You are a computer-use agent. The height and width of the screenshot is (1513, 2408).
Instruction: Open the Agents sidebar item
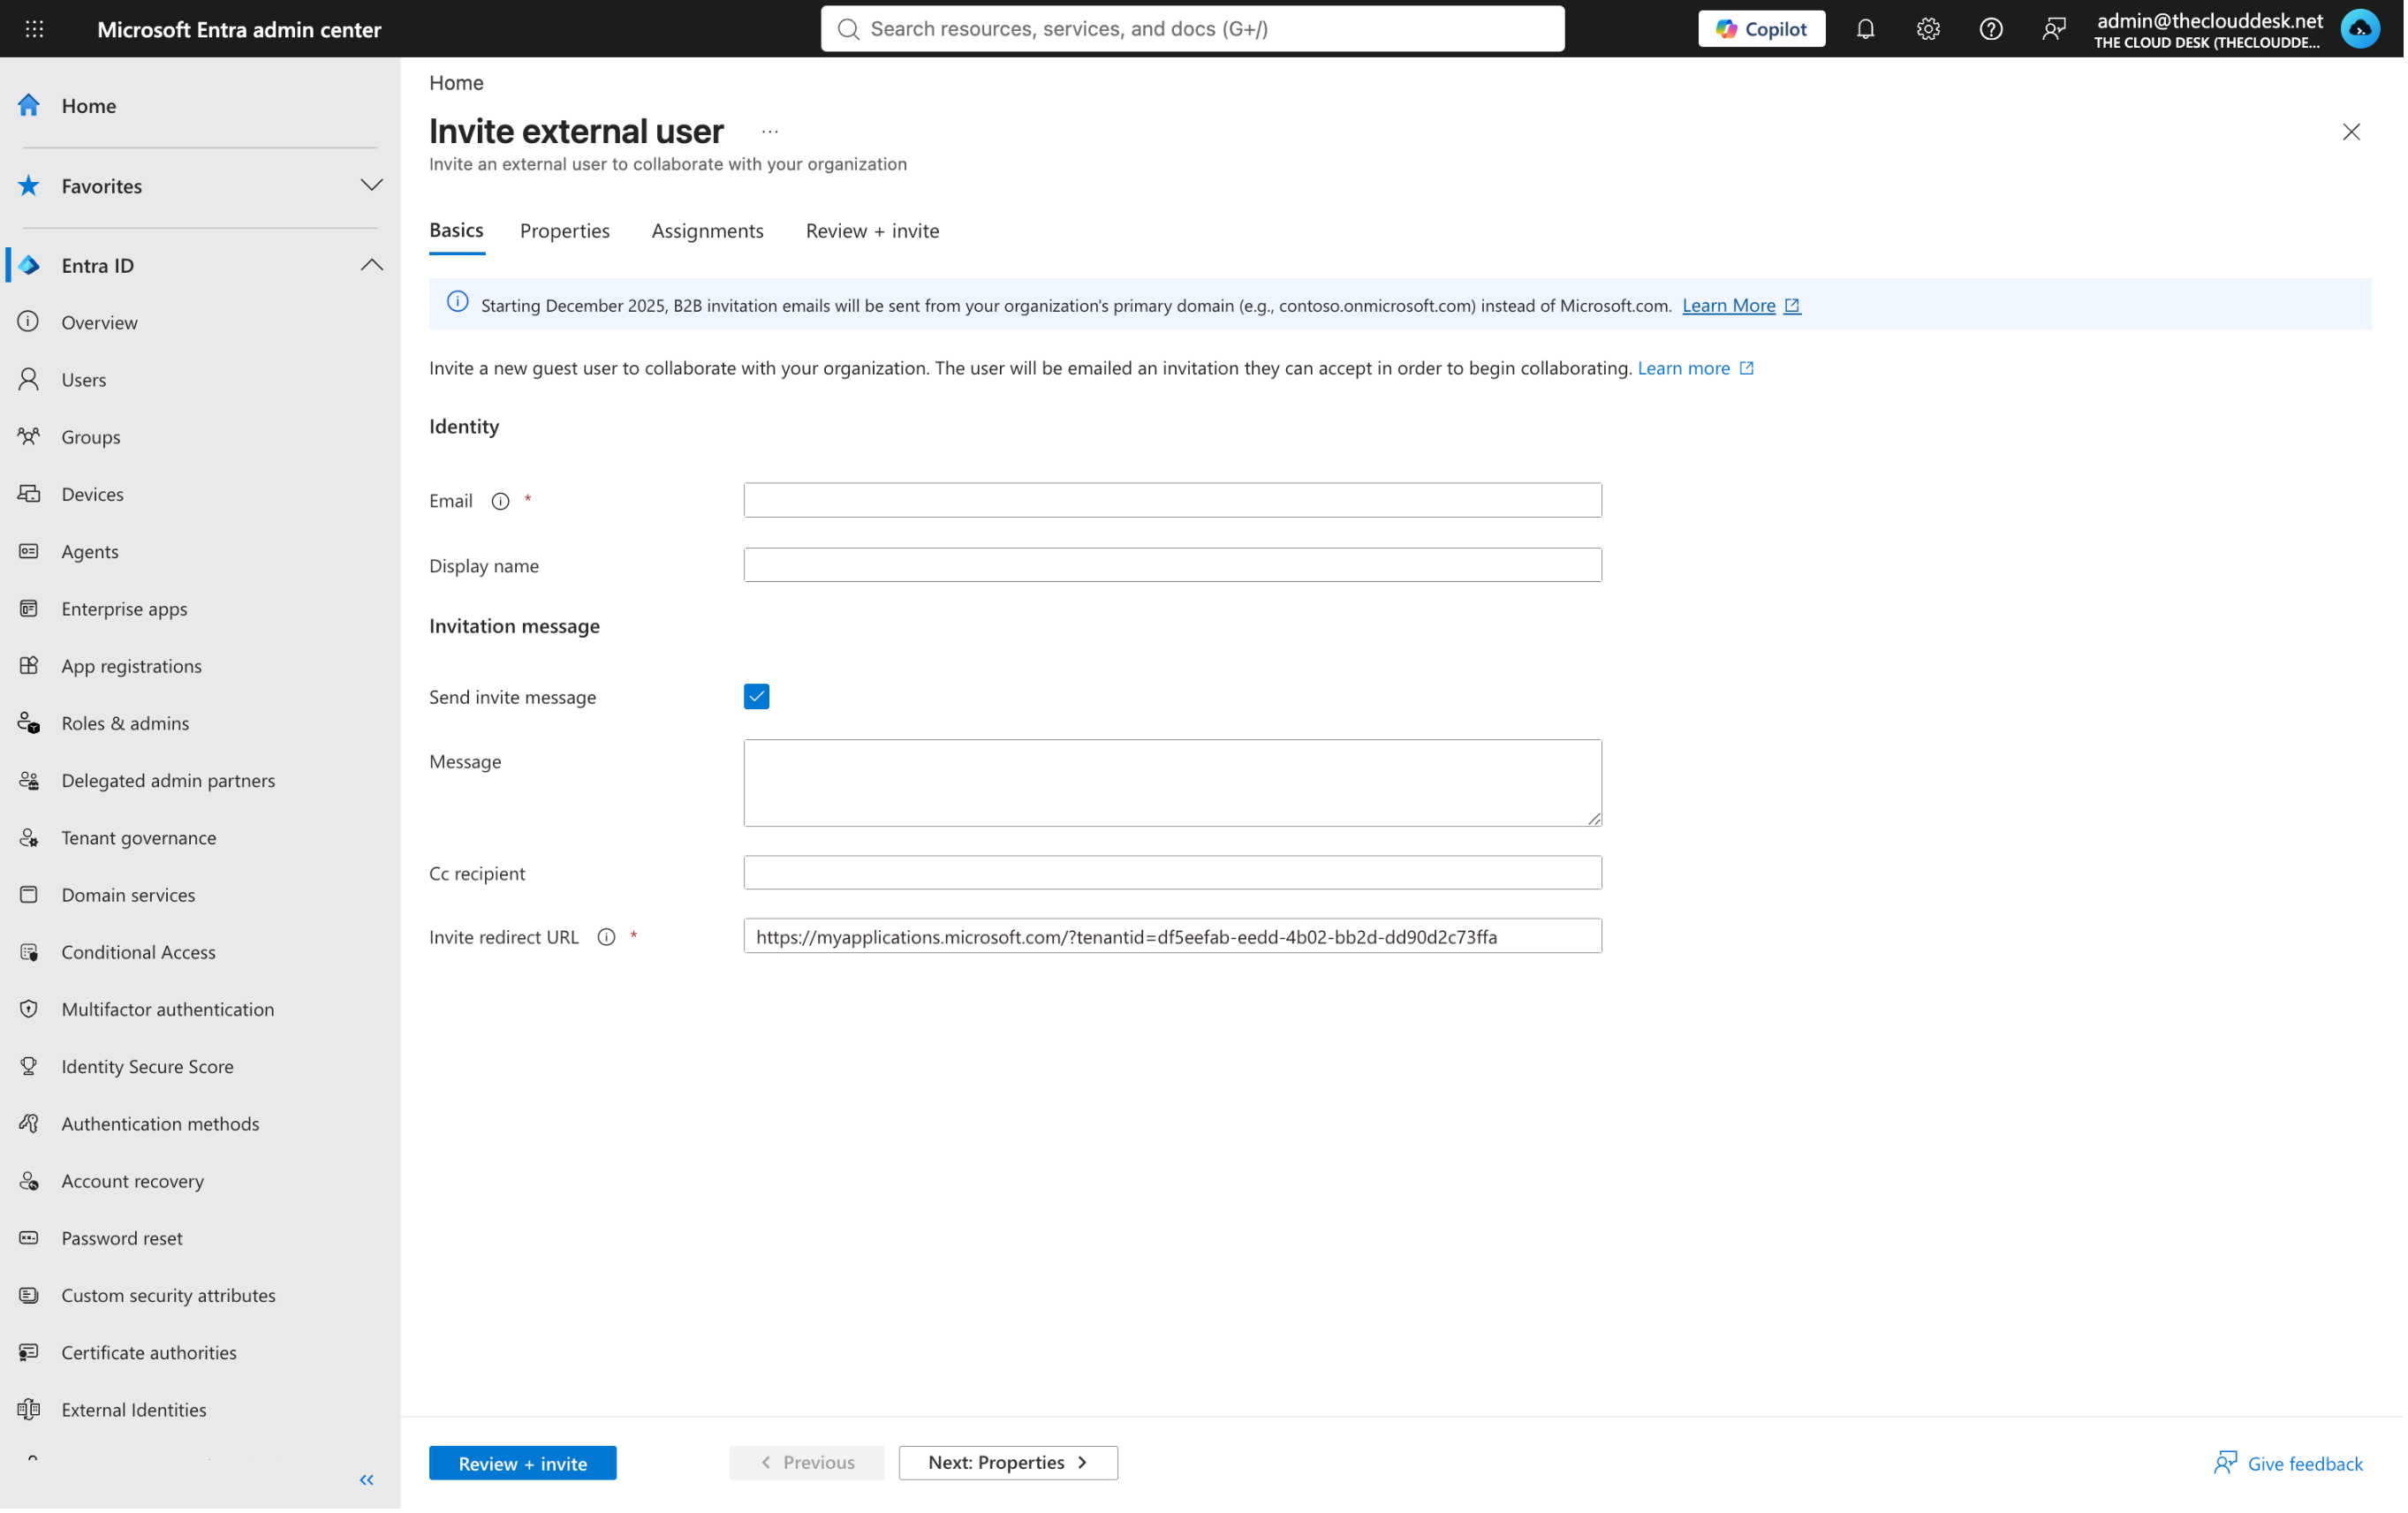[x=89, y=551]
